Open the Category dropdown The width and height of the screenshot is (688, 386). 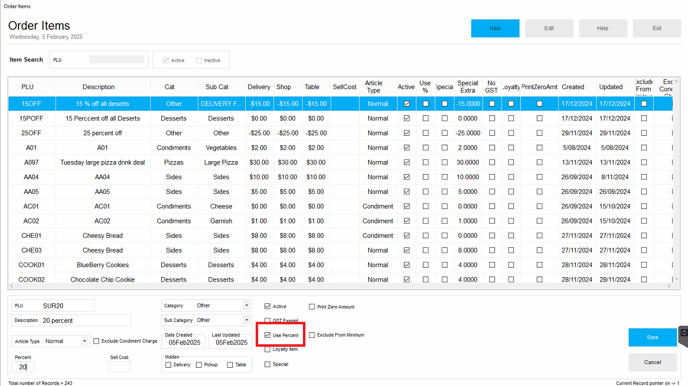tap(247, 305)
